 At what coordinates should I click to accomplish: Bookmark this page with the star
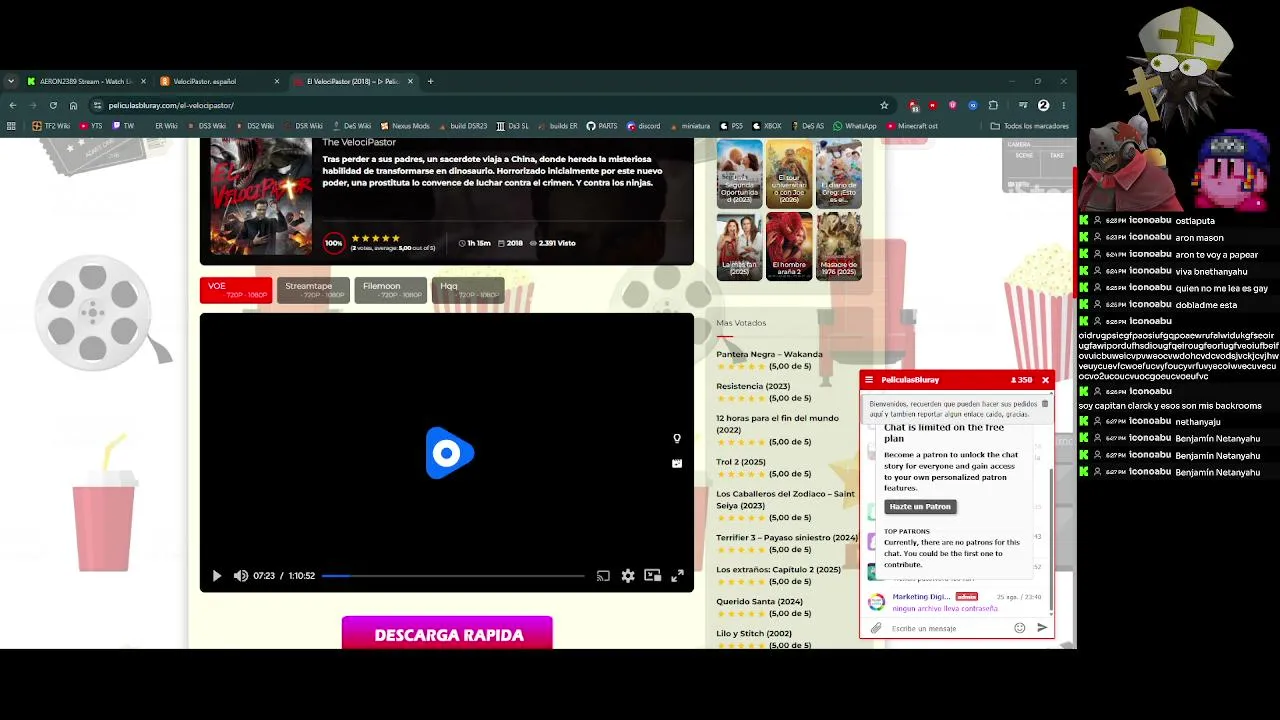click(884, 105)
